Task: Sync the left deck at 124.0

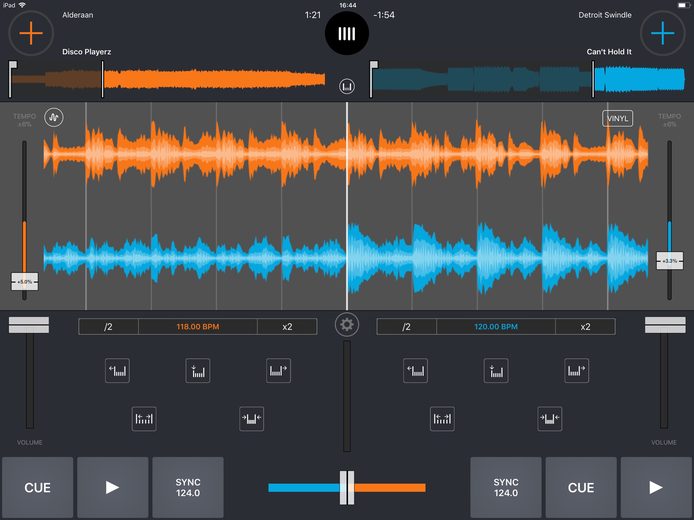Action: pos(188,487)
